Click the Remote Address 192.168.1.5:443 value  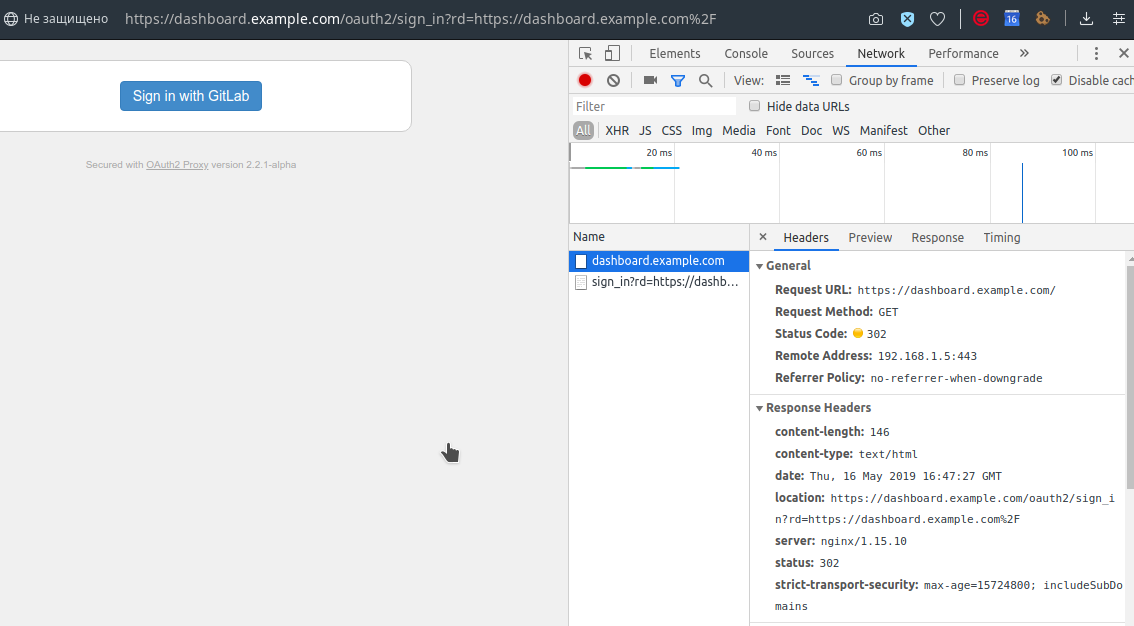click(927, 356)
